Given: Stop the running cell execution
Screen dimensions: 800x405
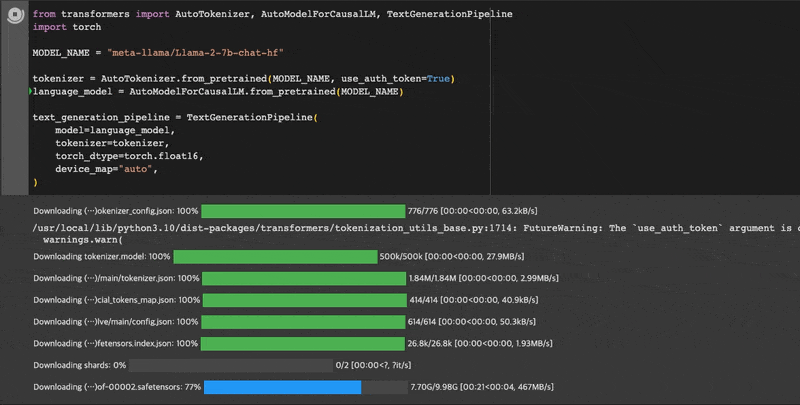Looking at the screenshot, I should (x=15, y=15).
